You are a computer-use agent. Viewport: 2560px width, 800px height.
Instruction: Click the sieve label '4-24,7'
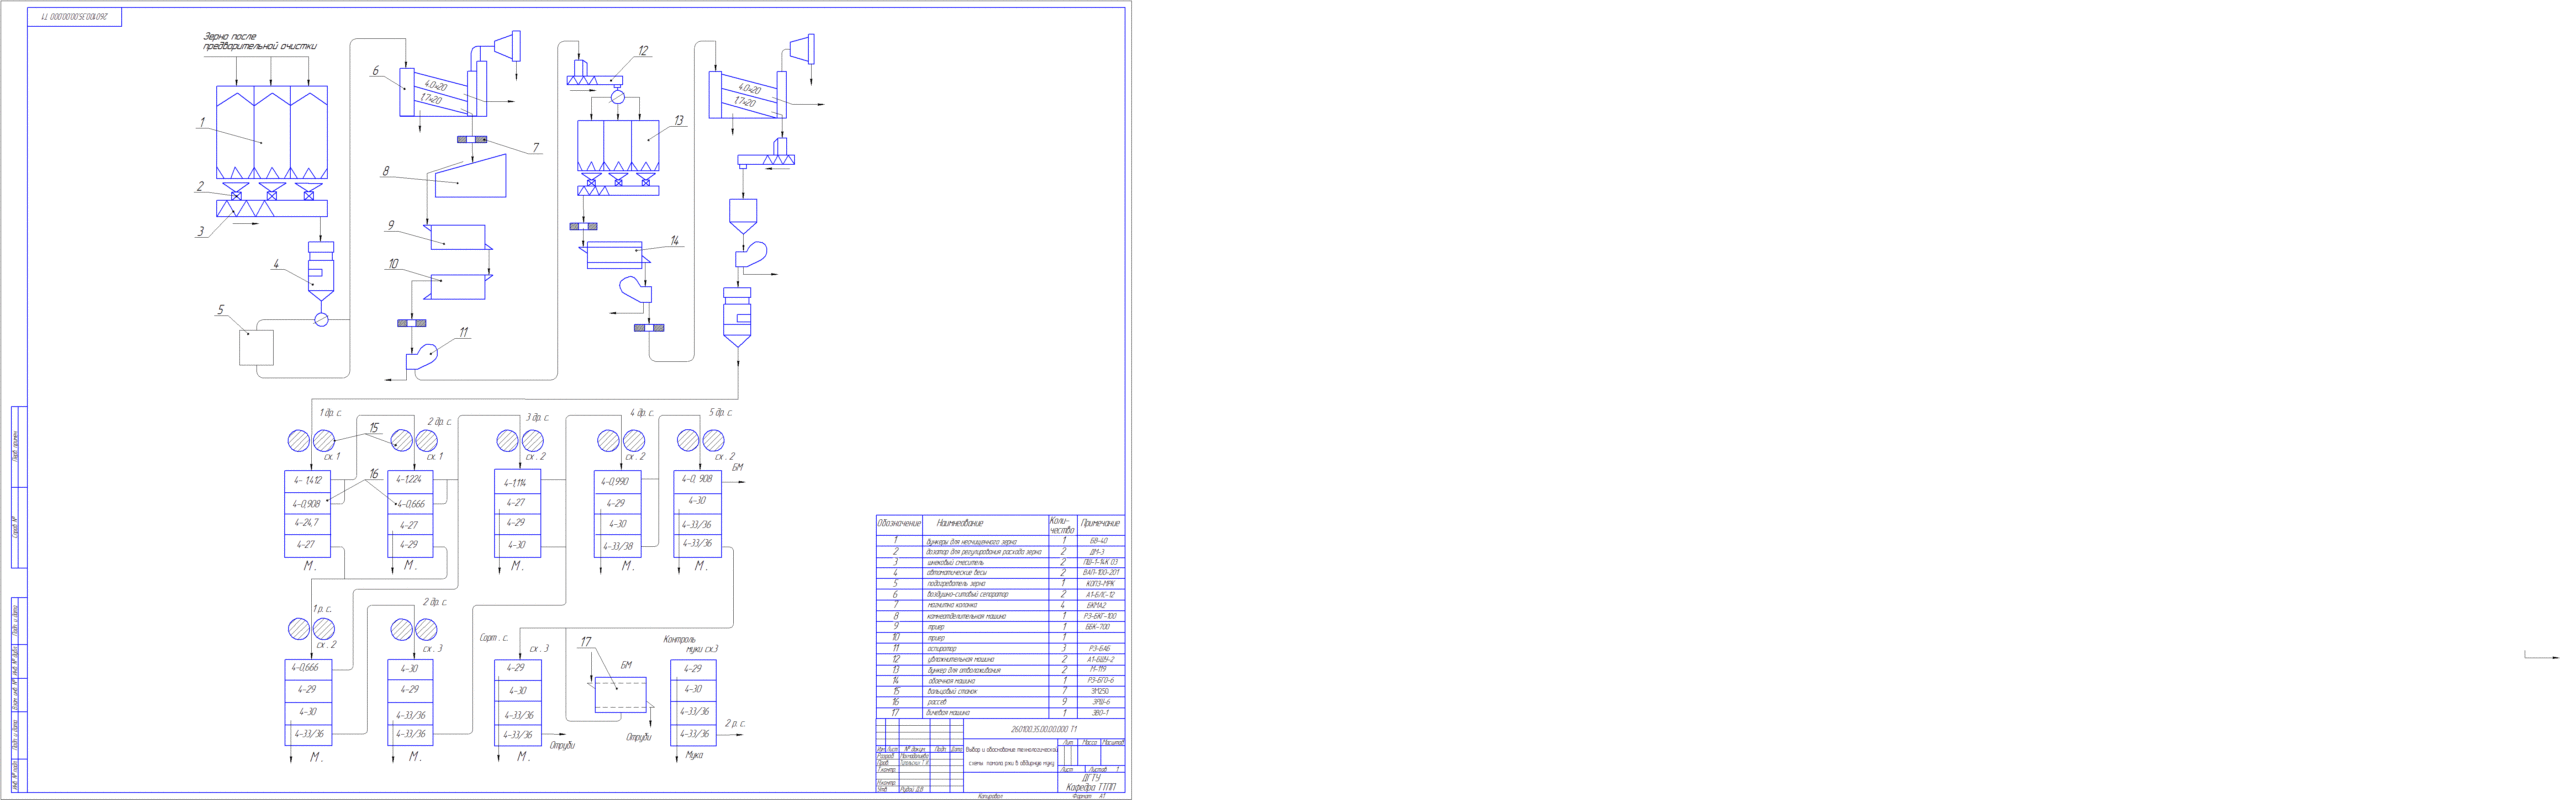(x=306, y=523)
